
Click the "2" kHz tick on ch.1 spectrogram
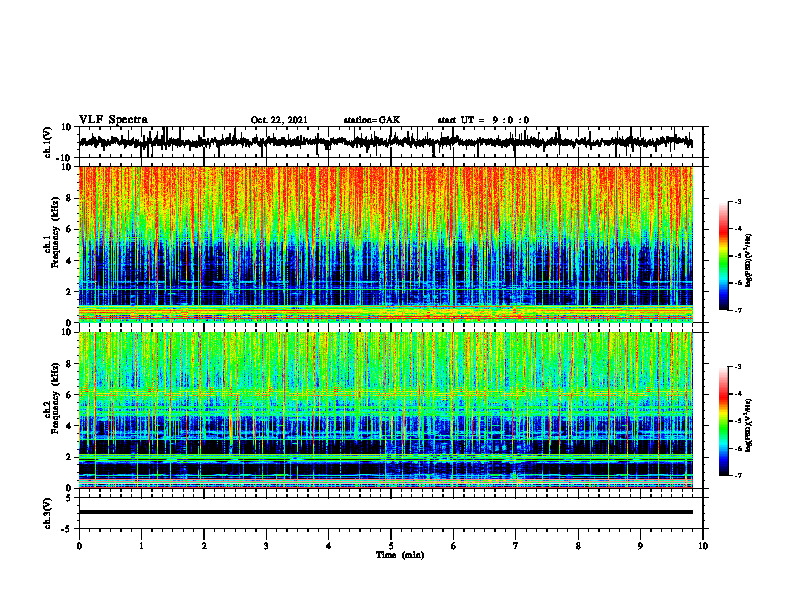69,292
